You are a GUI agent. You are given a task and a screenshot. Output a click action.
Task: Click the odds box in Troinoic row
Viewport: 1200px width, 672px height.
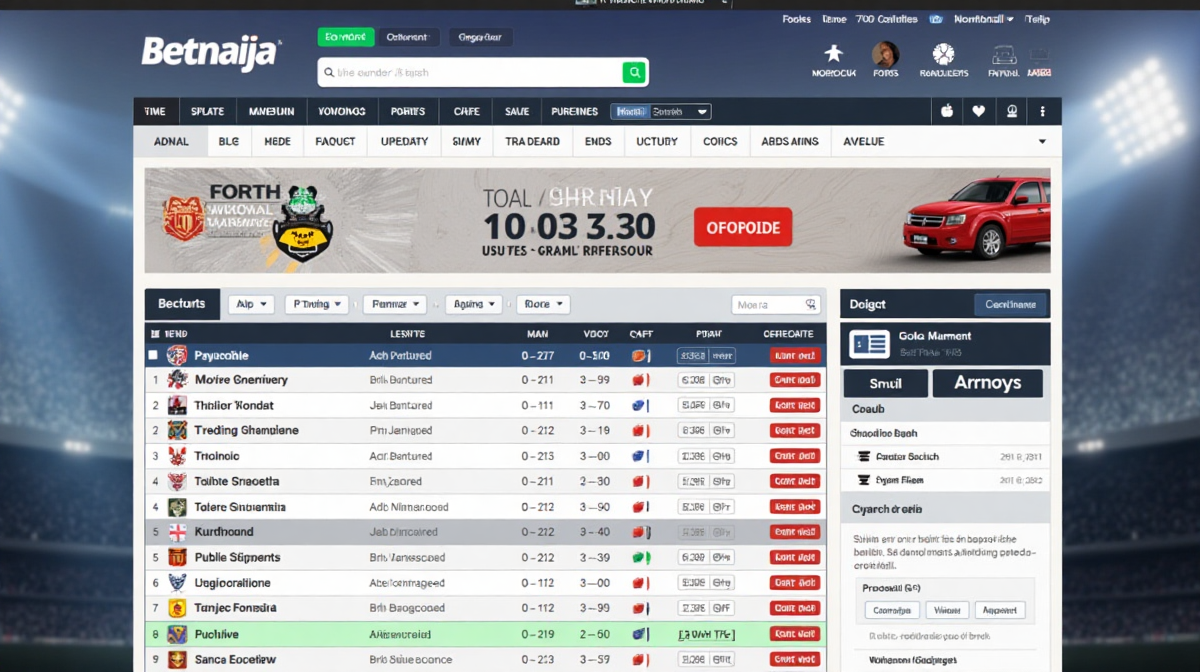(706, 456)
